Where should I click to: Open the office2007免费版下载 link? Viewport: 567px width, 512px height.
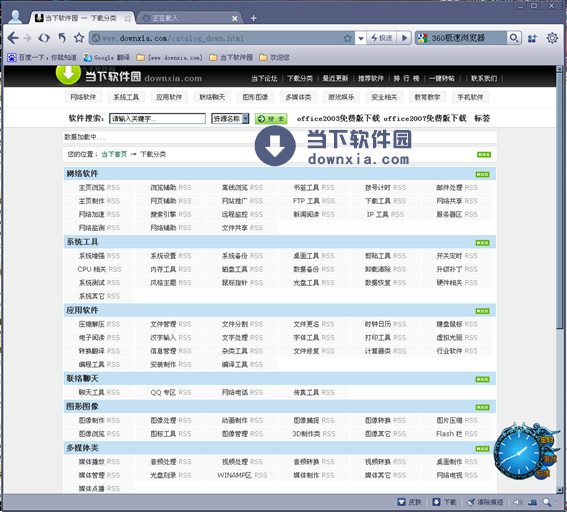[425, 118]
